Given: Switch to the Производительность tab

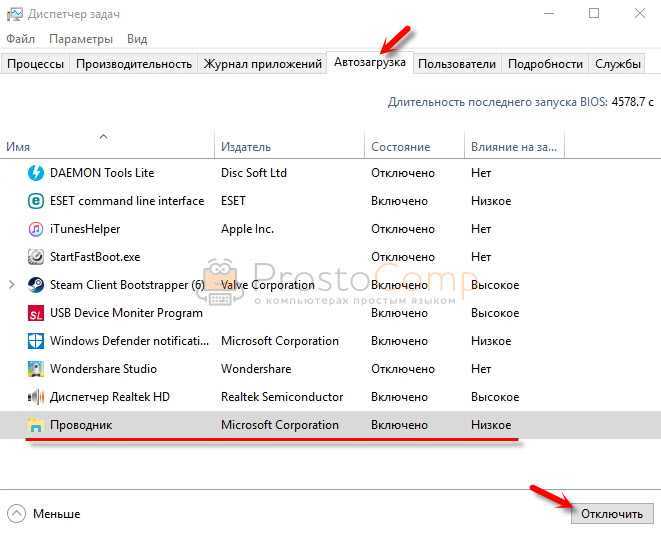Looking at the screenshot, I should [134, 64].
